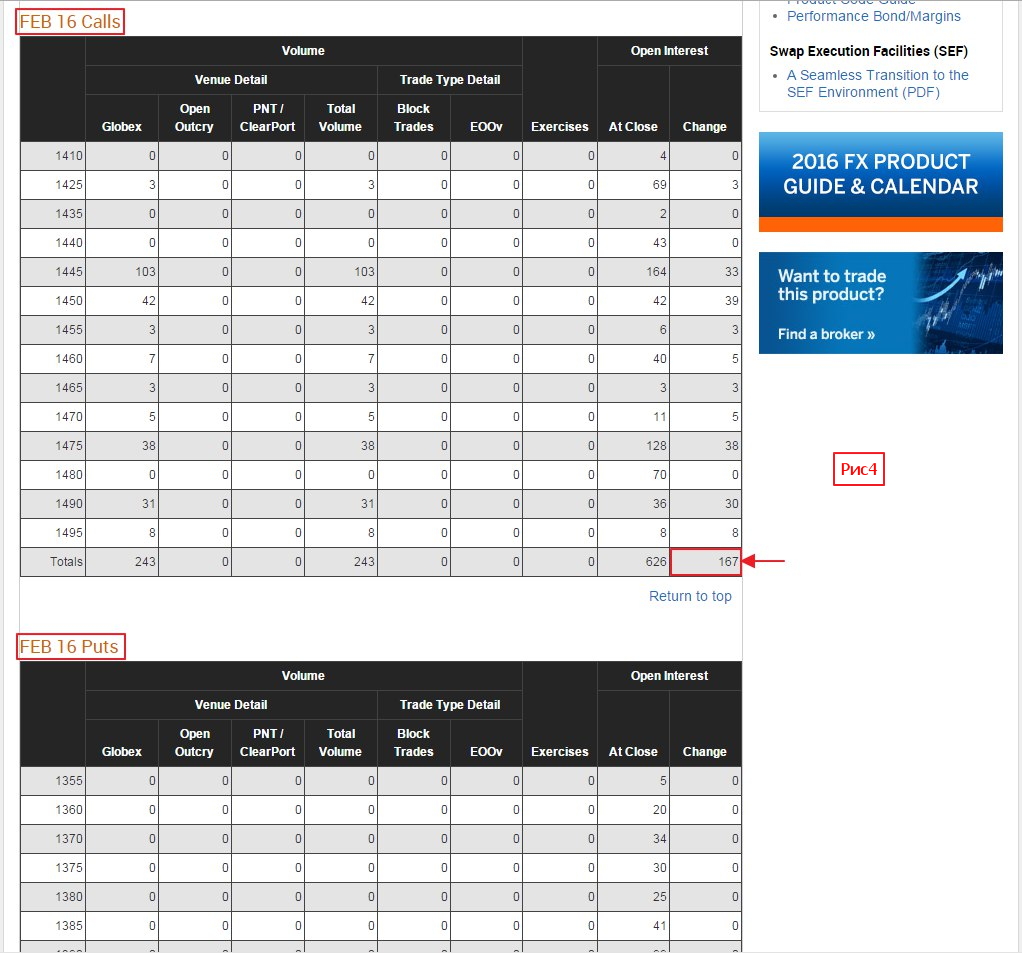Click At Close value 41 for Puts strike 1385
The image size is (1022, 953).
click(x=660, y=926)
